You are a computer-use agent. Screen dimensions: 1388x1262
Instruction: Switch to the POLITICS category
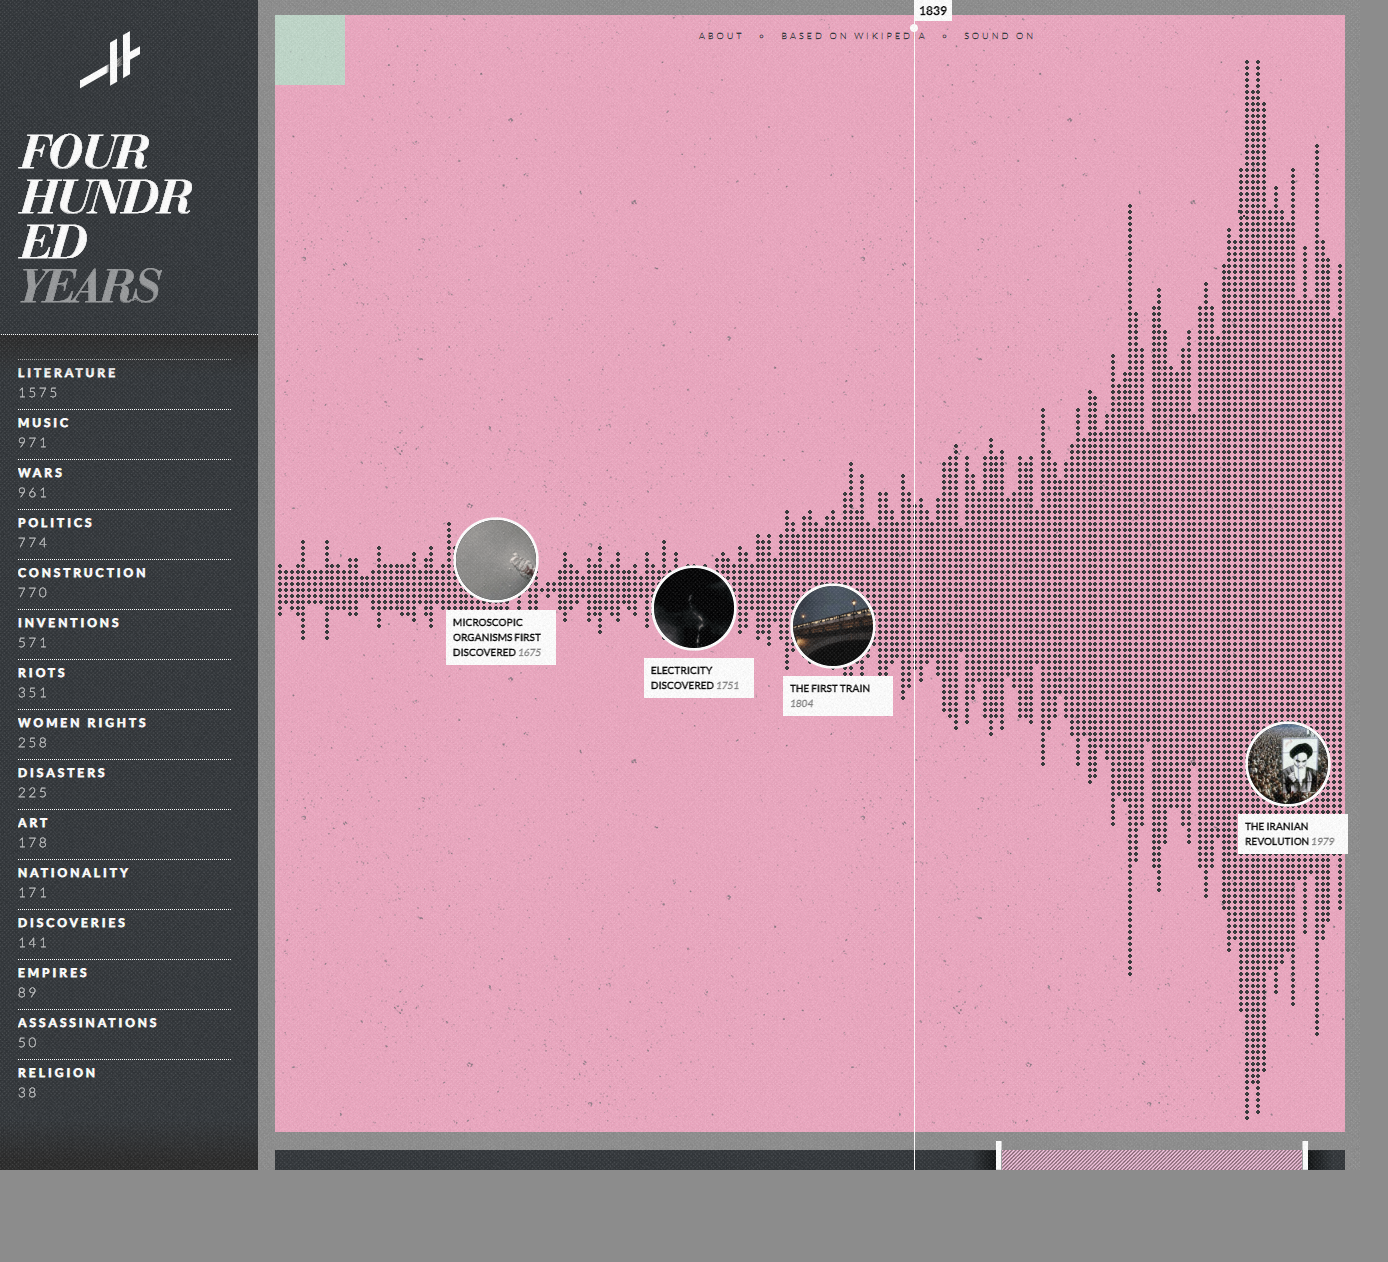pos(56,522)
